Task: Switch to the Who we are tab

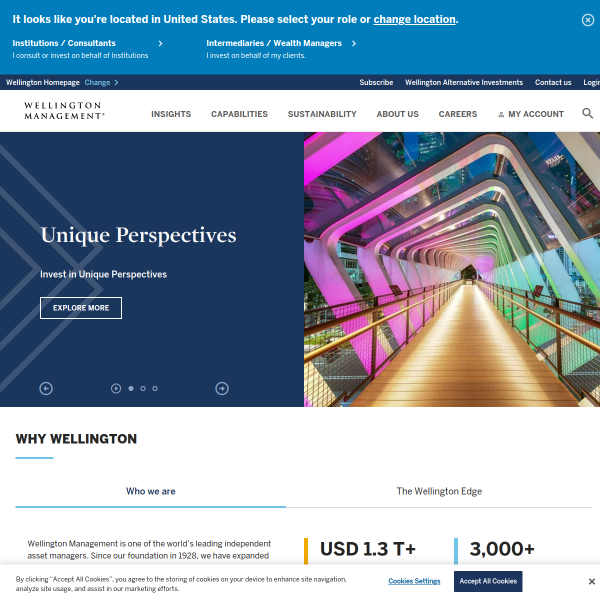Action: (x=151, y=491)
